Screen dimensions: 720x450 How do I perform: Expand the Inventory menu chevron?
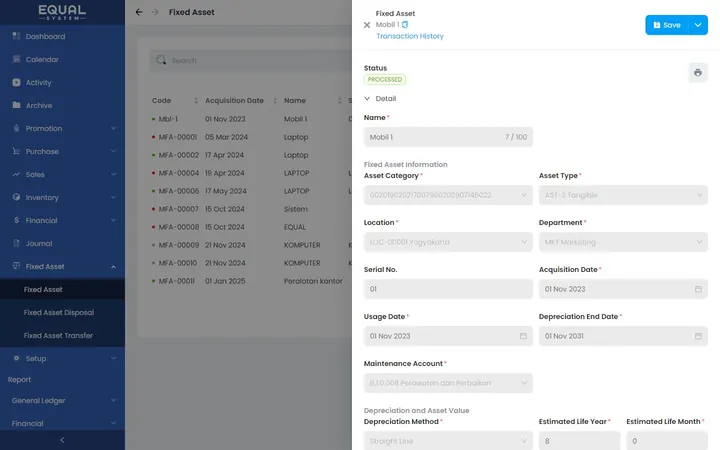pyautogui.click(x=113, y=197)
